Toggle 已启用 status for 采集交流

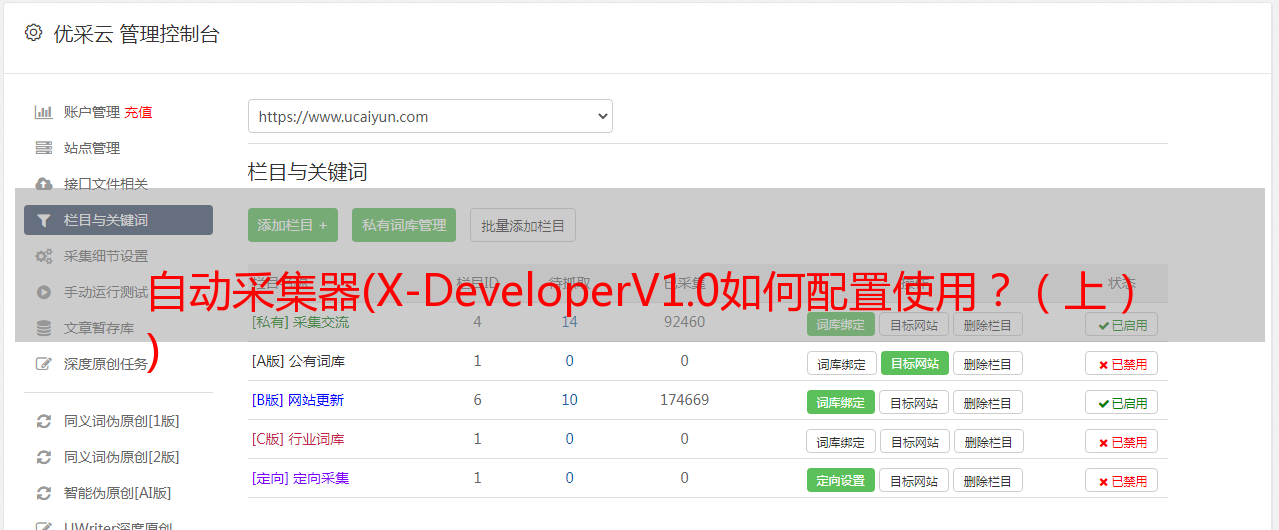pyautogui.click(x=1122, y=324)
